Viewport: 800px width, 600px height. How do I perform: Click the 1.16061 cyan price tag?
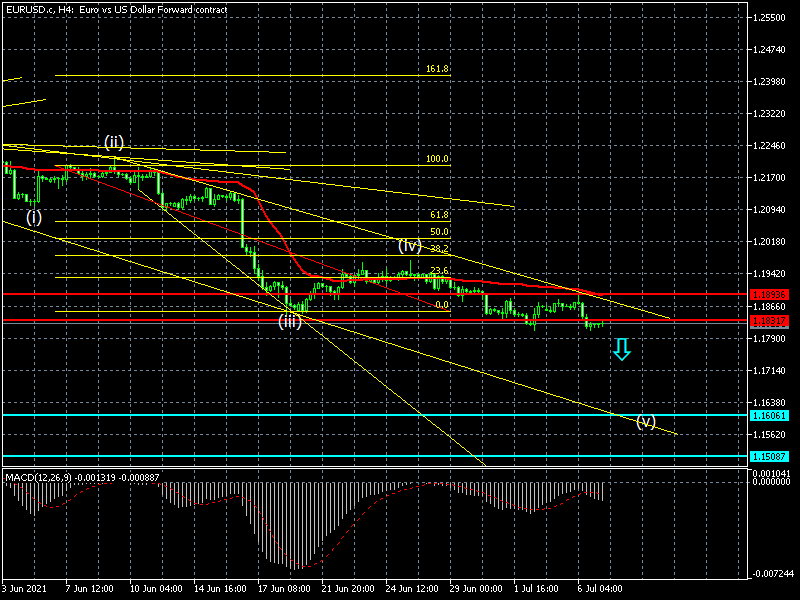point(768,415)
